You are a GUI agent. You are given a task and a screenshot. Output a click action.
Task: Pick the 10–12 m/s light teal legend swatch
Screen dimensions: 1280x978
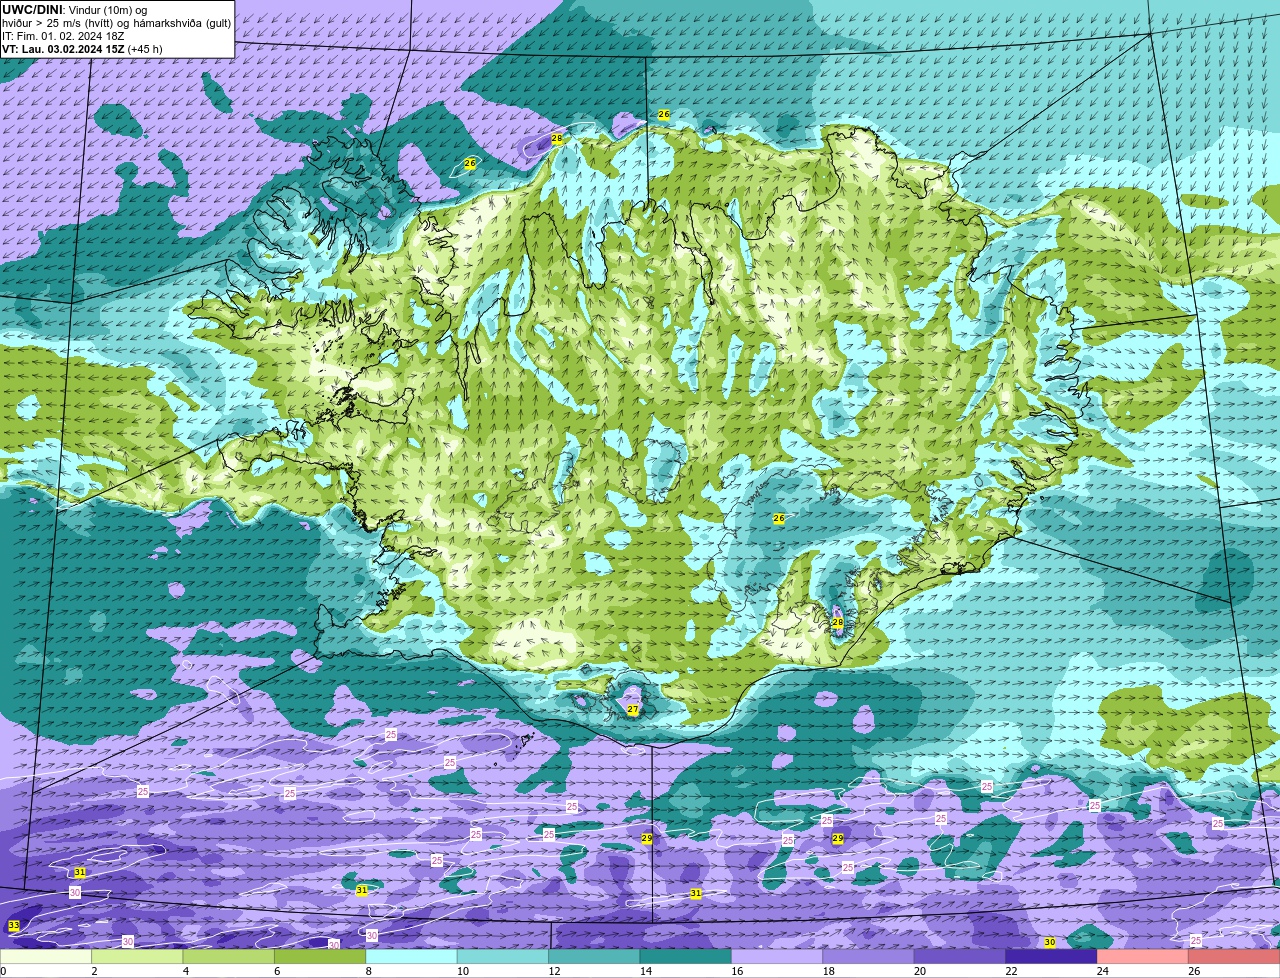(503, 957)
